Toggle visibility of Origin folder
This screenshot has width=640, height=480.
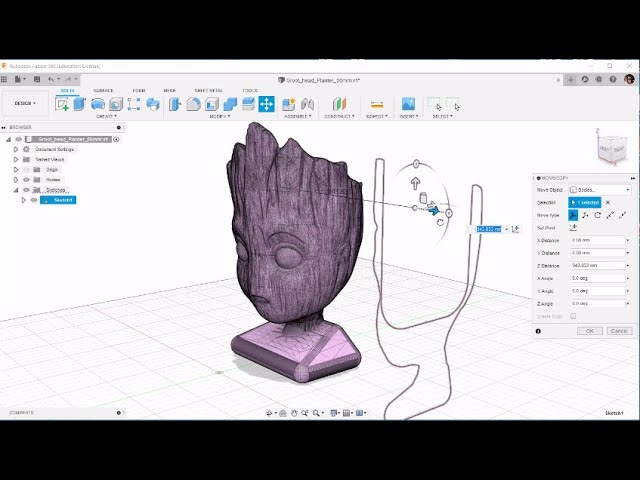(x=27, y=169)
